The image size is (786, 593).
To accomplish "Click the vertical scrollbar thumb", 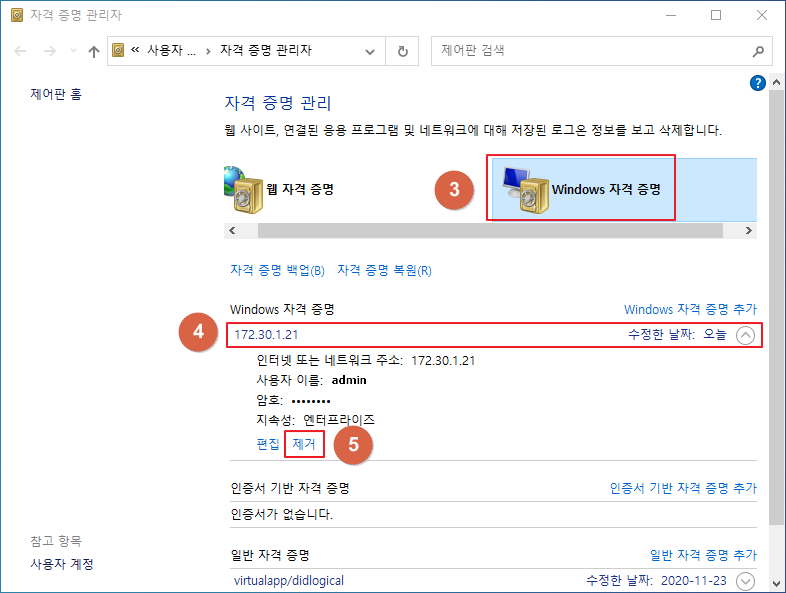I will point(776,307).
